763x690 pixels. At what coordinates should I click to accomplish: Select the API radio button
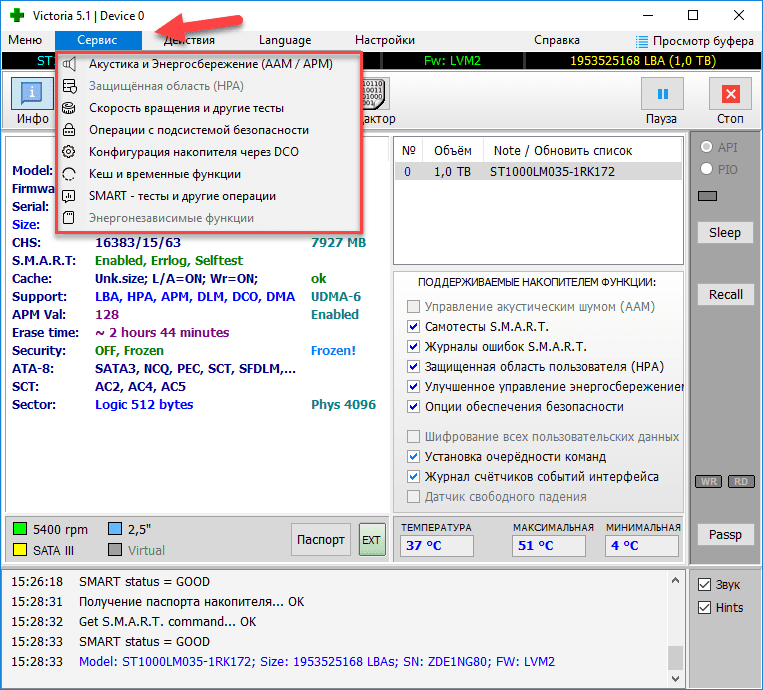tap(707, 147)
